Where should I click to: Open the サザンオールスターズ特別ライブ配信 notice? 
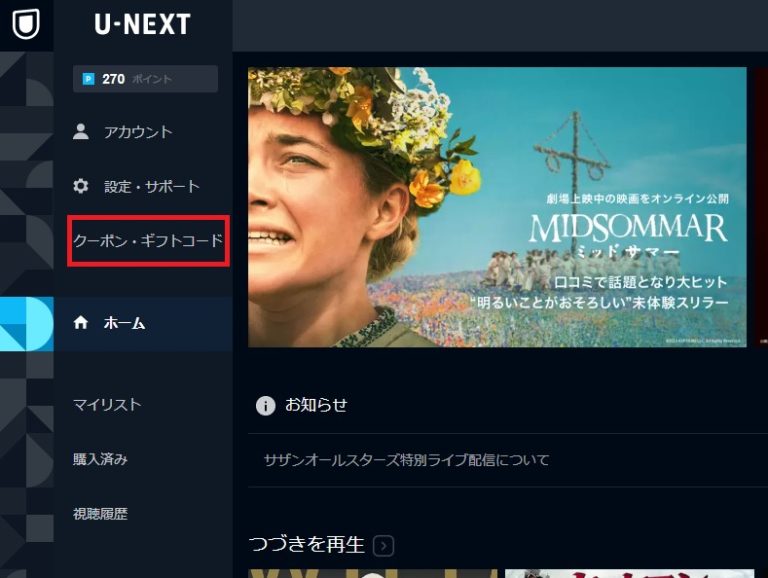407,460
